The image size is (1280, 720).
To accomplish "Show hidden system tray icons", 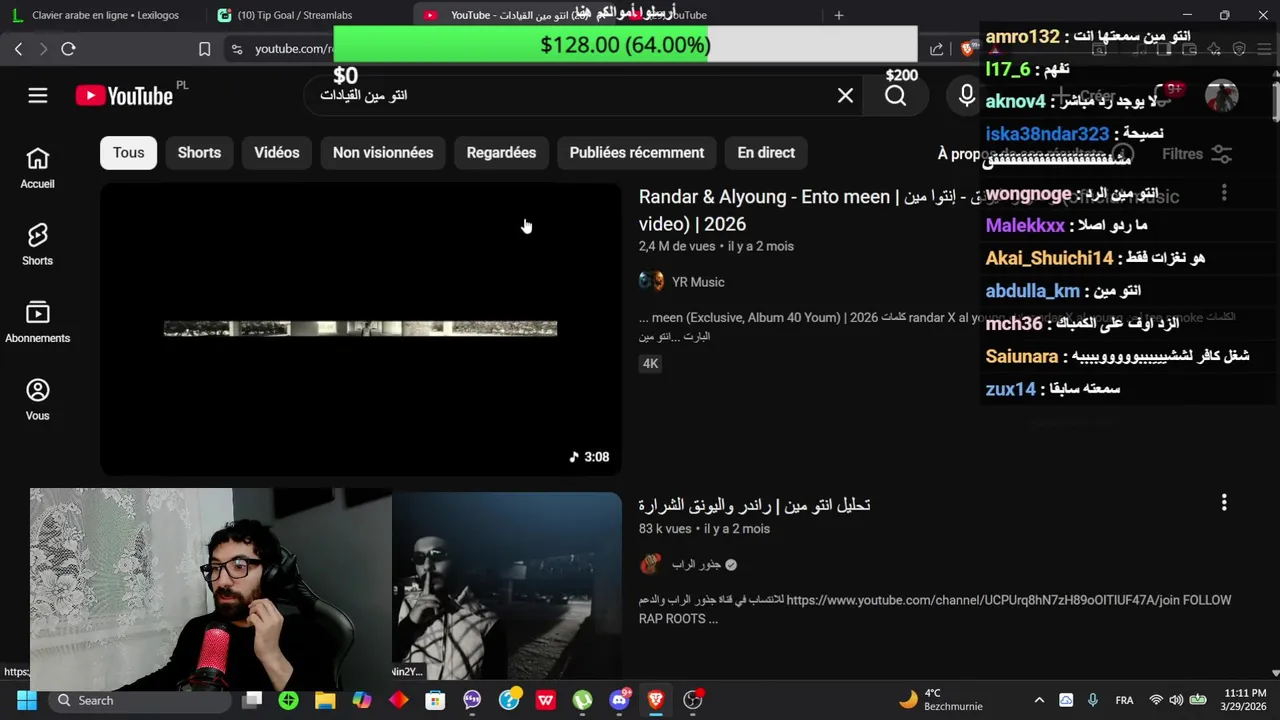I will [x=1039, y=700].
